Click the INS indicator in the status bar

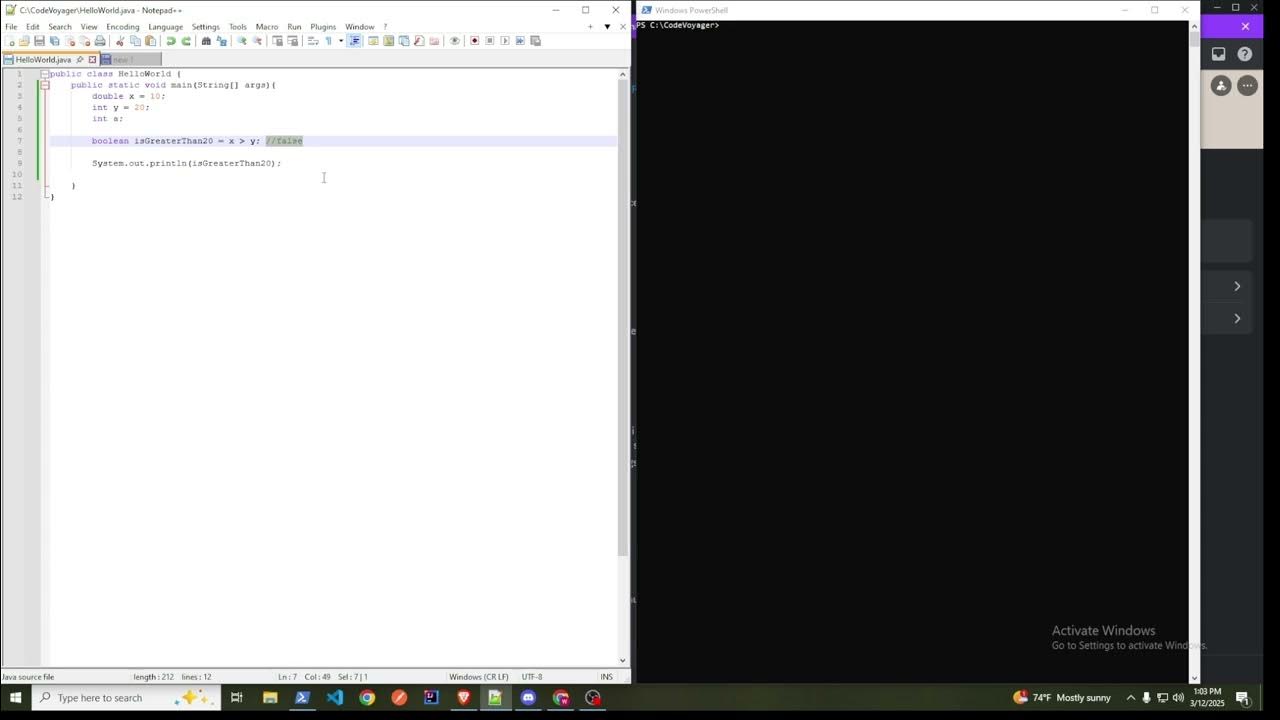606,677
